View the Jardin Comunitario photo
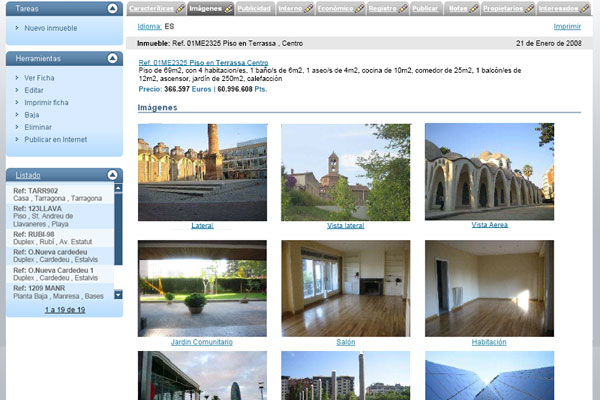600x400 pixels. point(202,288)
